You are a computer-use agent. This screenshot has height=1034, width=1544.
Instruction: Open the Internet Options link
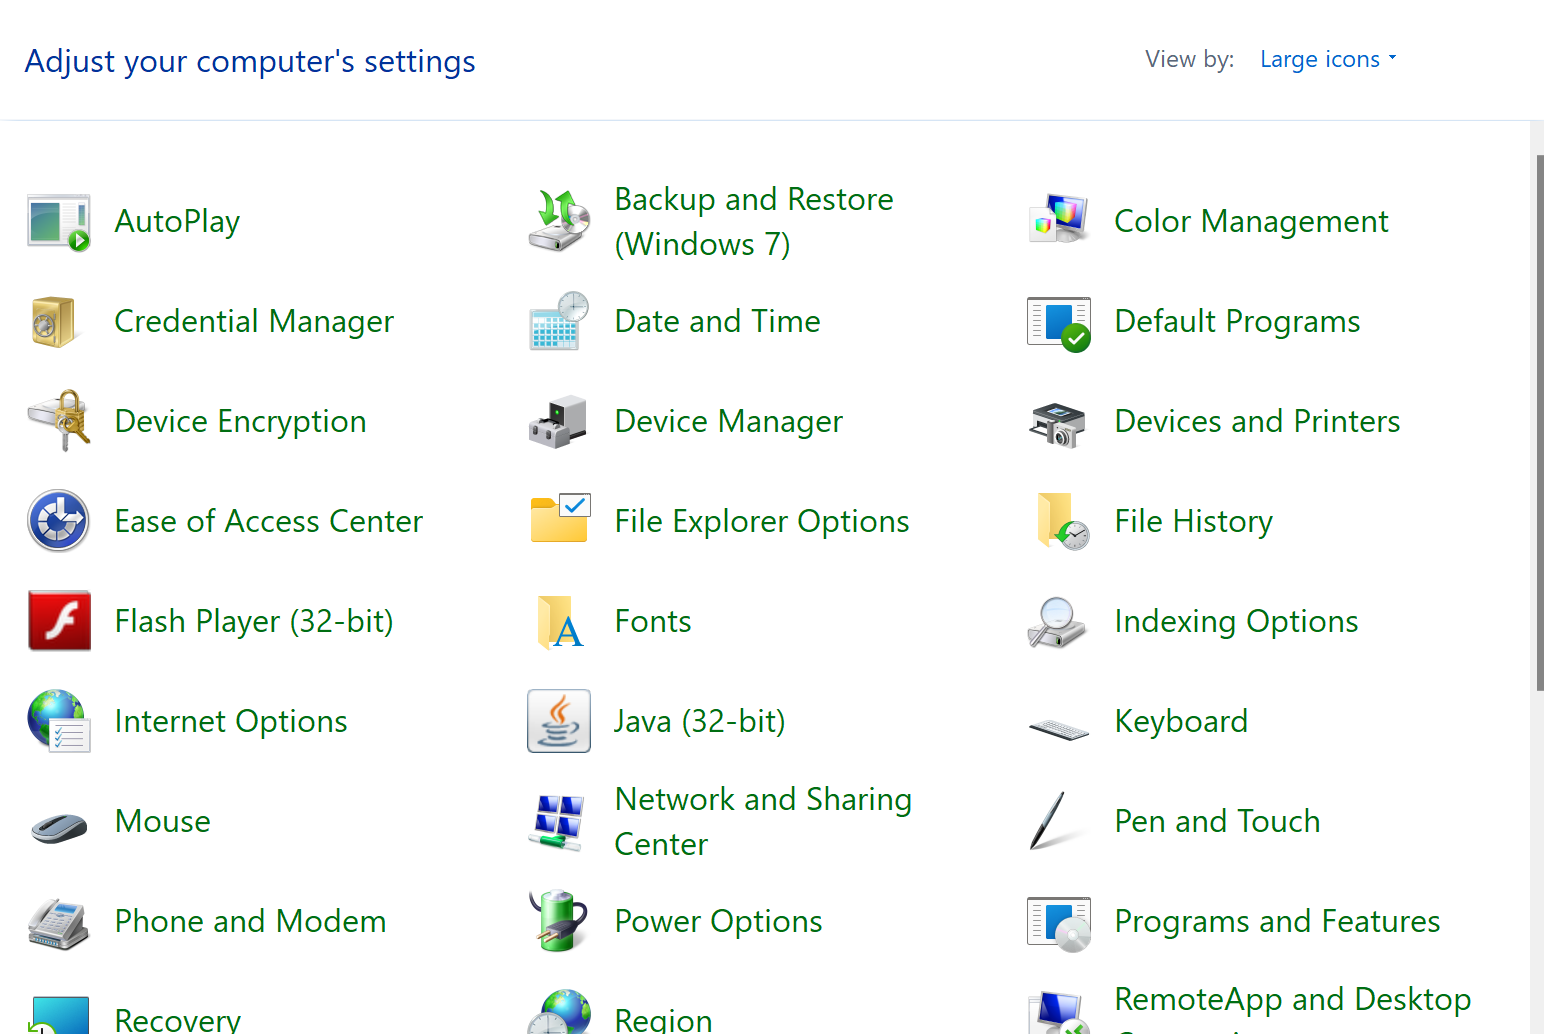coord(231,722)
